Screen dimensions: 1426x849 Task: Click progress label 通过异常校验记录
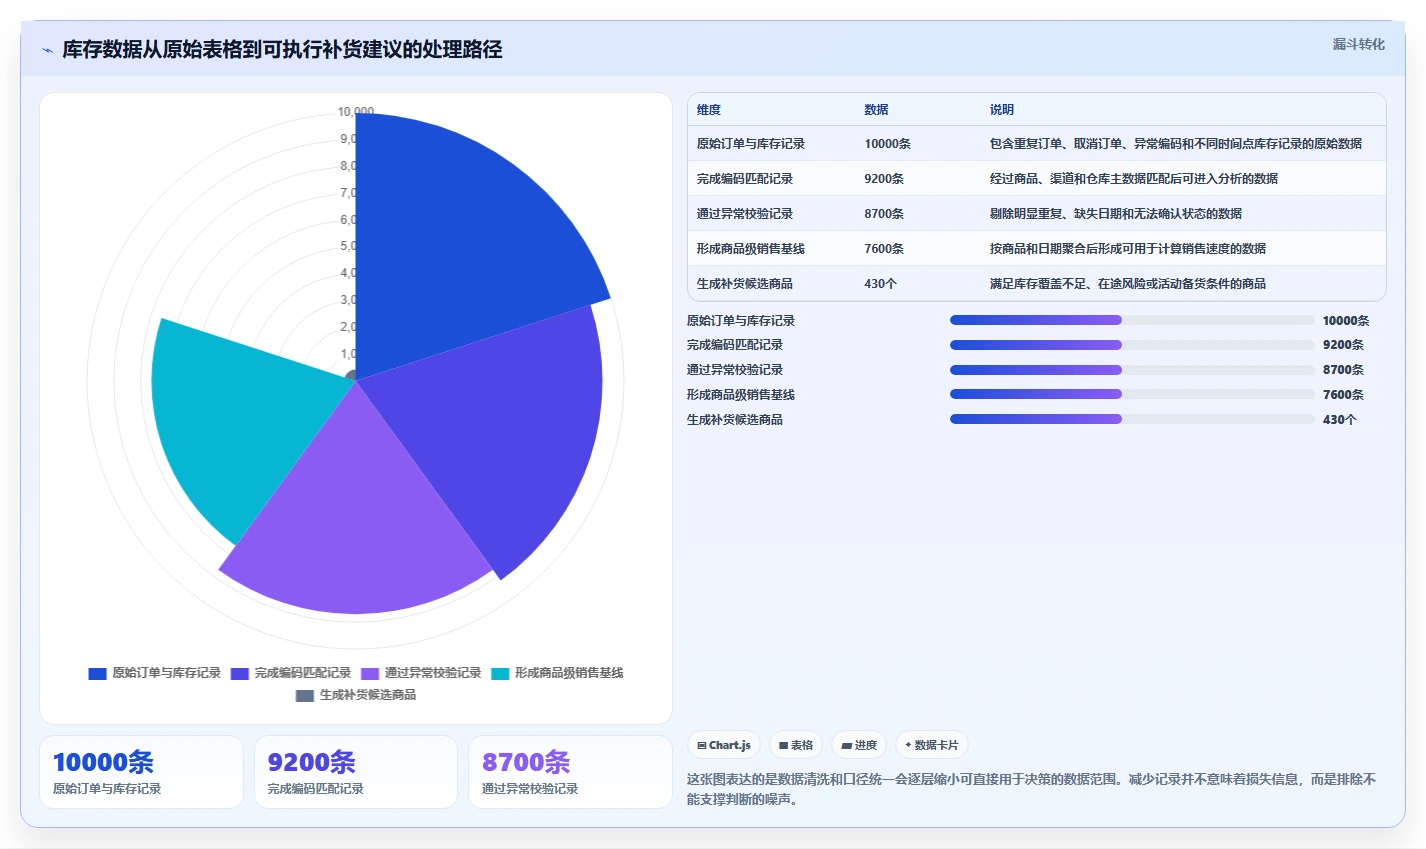735,370
